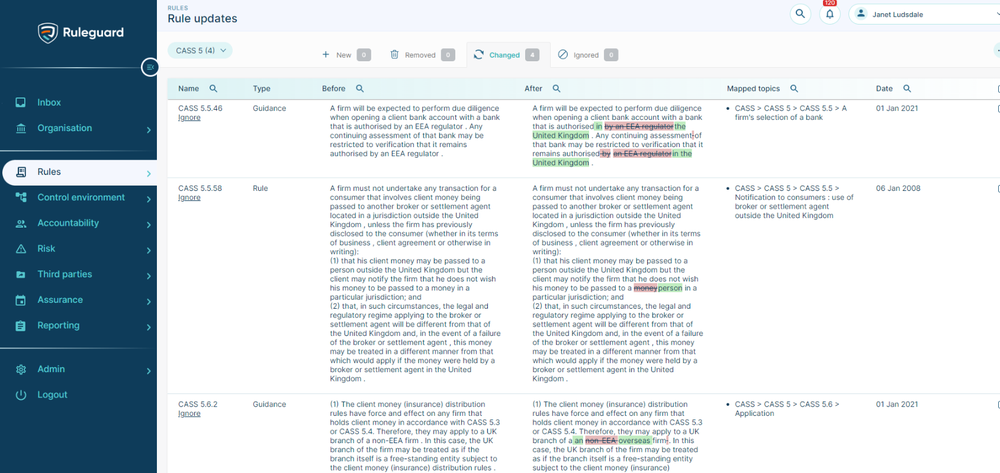Click the sync icon on Changed tab

tap(479, 55)
